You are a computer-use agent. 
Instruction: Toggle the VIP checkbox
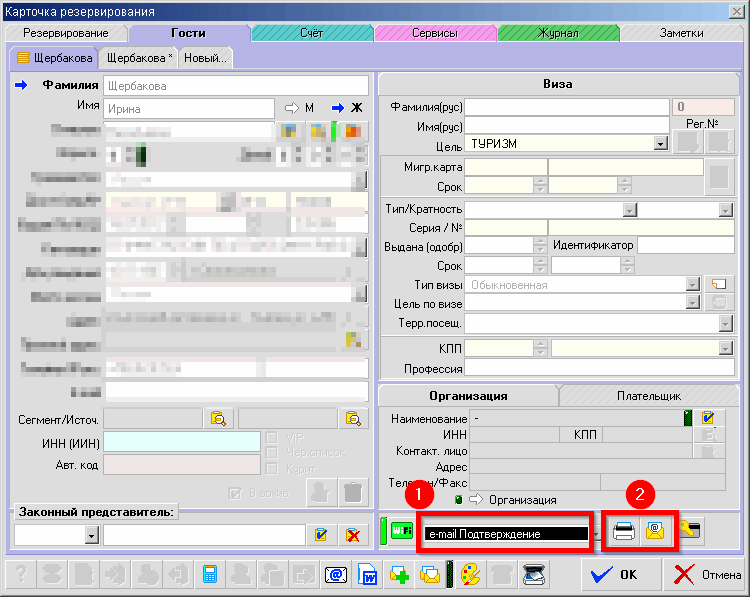271,437
